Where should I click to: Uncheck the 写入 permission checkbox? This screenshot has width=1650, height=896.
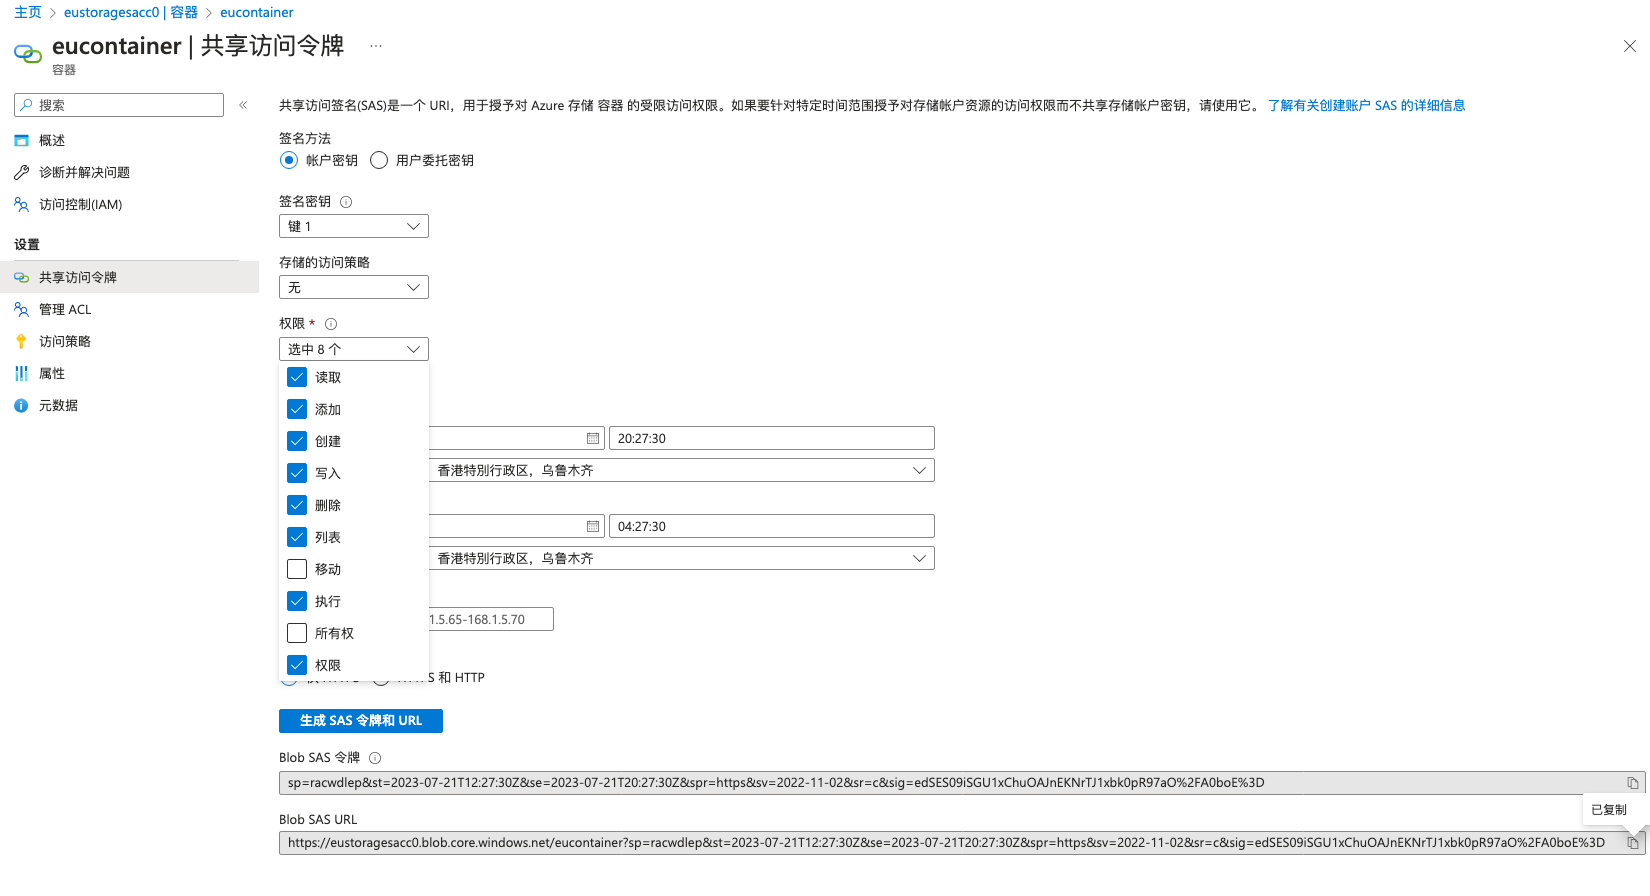[x=297, y=473]
